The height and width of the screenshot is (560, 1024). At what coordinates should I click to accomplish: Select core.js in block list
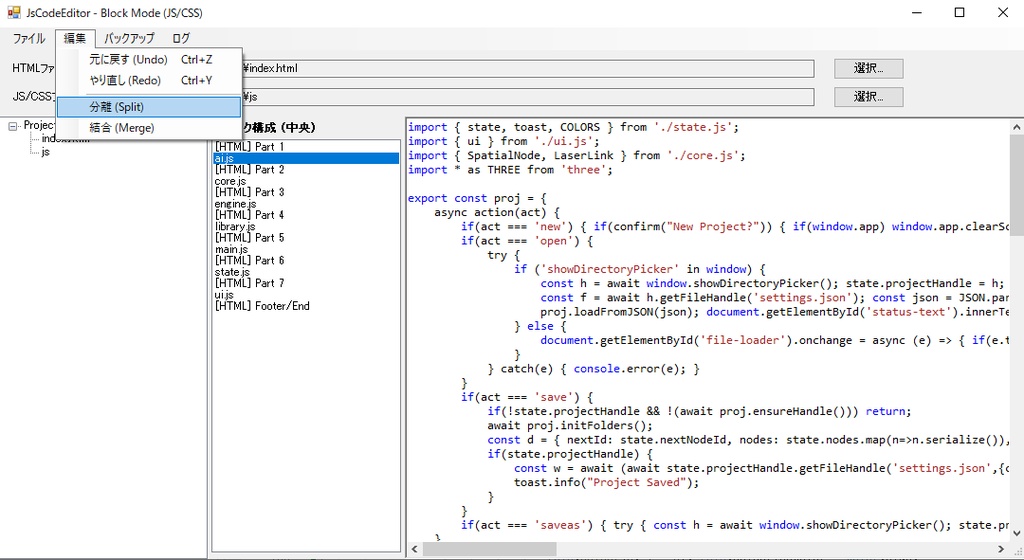click(306, 181)
